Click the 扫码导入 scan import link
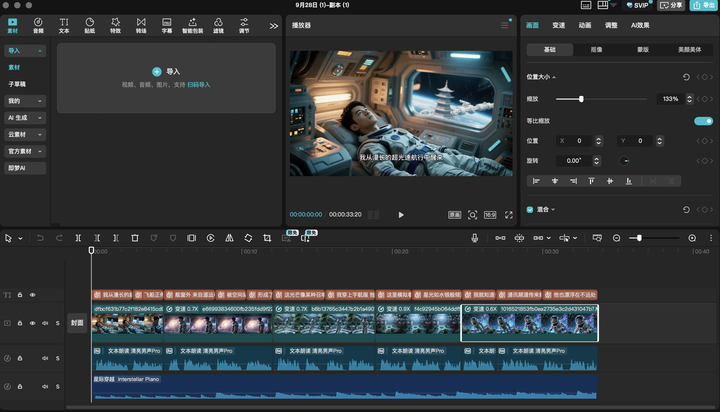Viewport: 720px width, 412px height. click(200, 85)
